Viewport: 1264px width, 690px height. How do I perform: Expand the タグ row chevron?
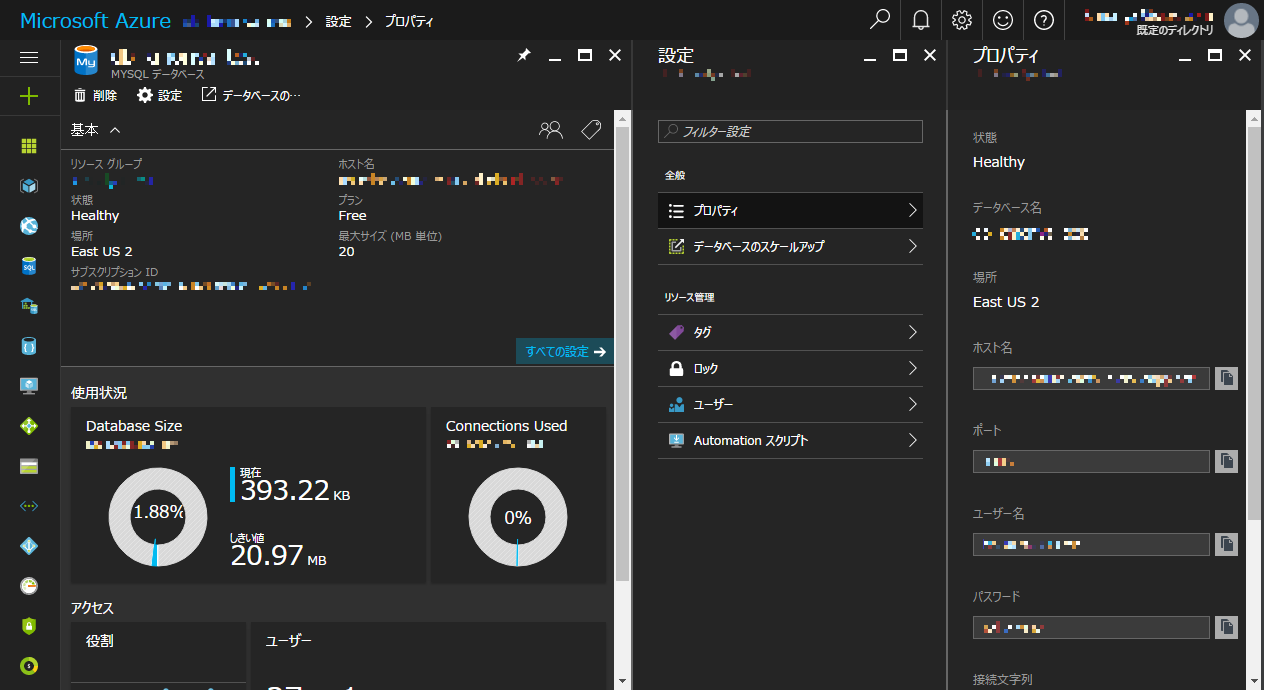pos(912,331)
